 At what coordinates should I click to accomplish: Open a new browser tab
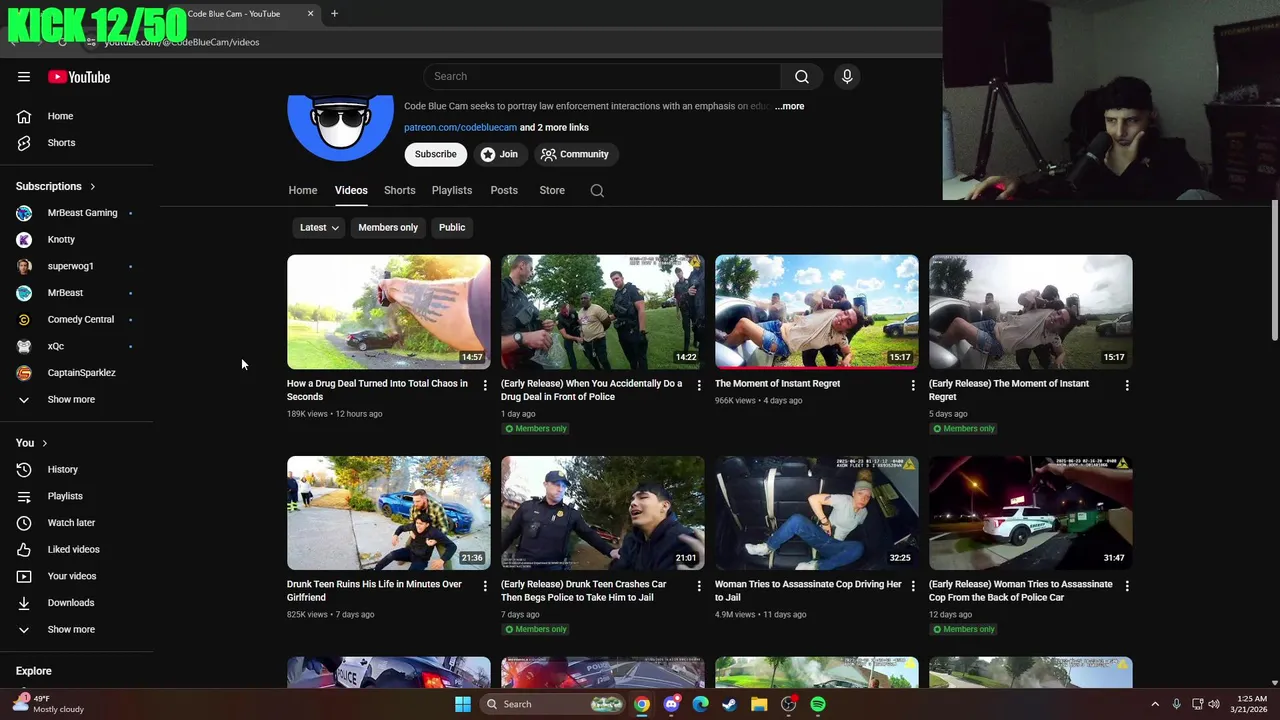(x=334, y=14)
